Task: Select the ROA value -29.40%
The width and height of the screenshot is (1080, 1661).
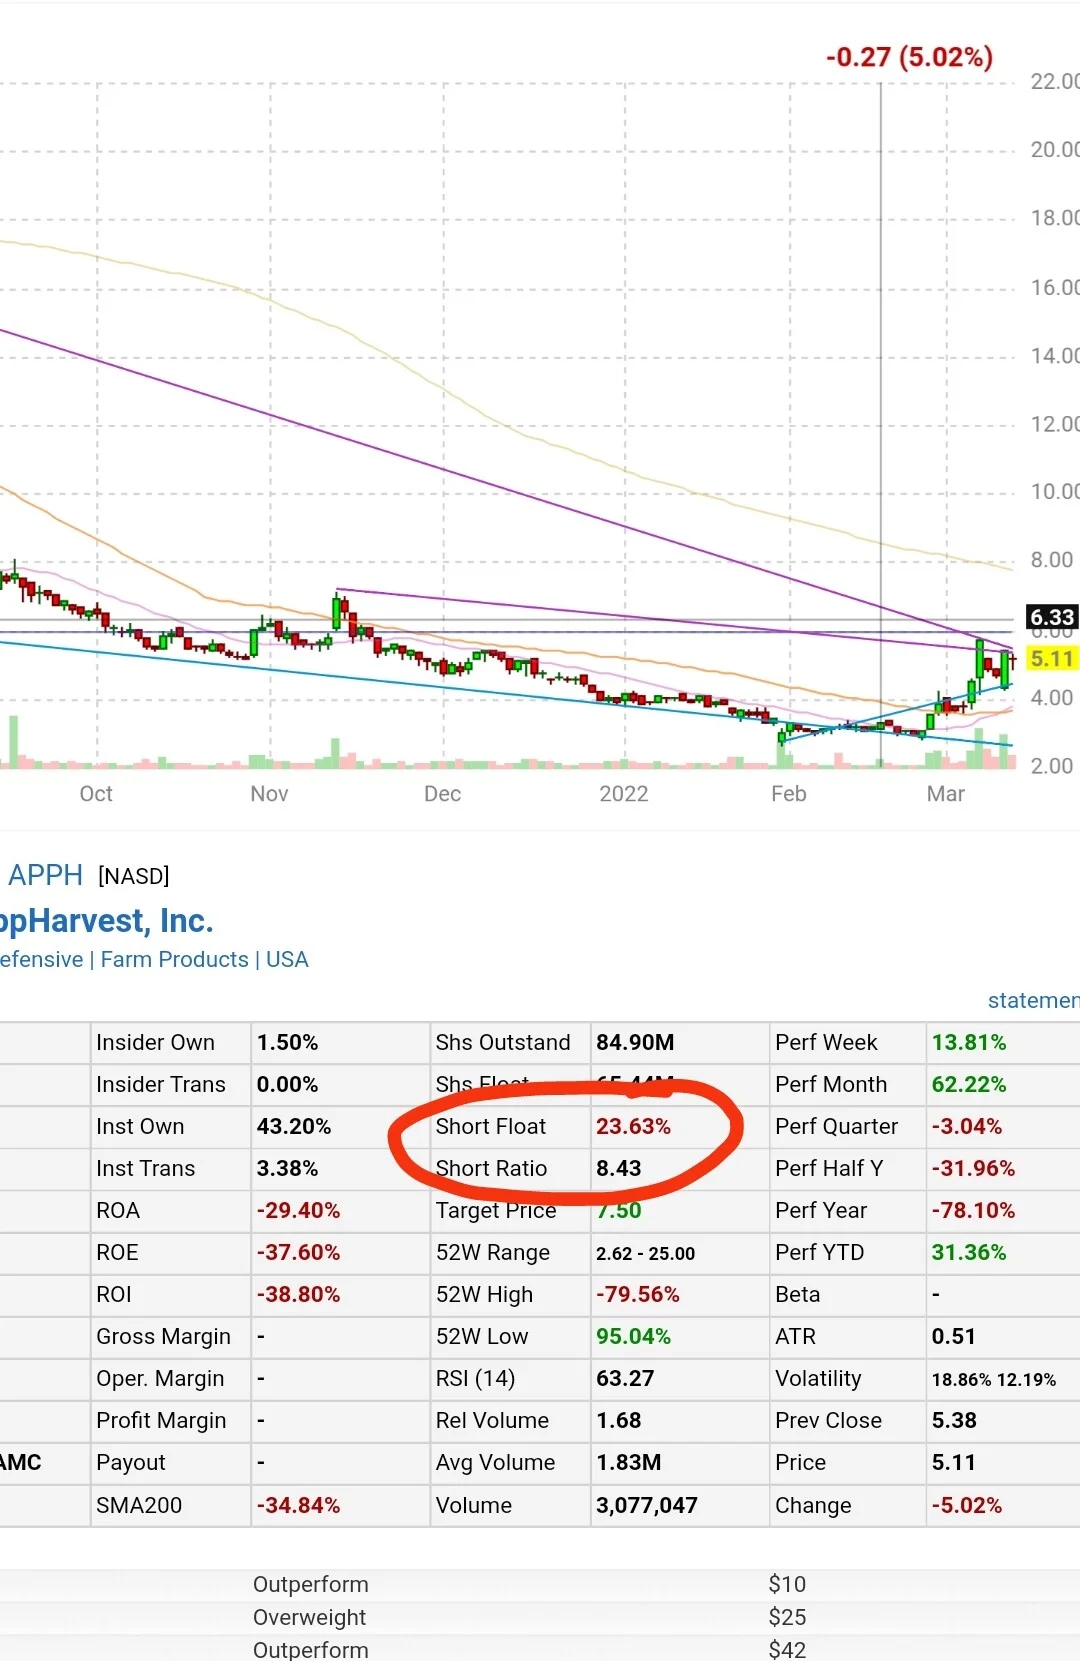Action: click(298, 1210)
